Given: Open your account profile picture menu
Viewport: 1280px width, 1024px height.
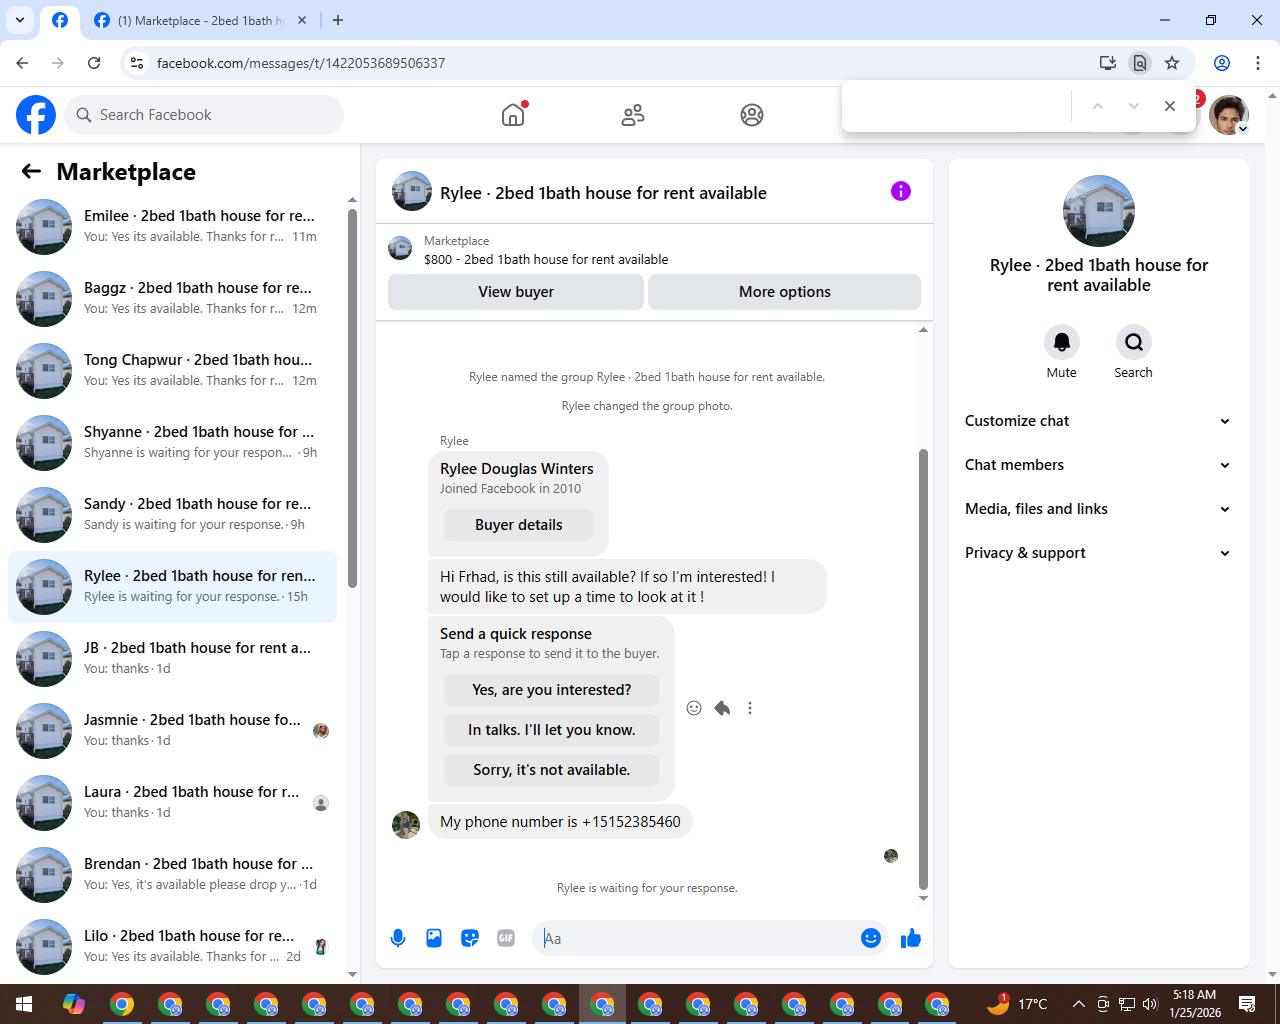Looking at the screenshot, I should [x=1229, y=115].
